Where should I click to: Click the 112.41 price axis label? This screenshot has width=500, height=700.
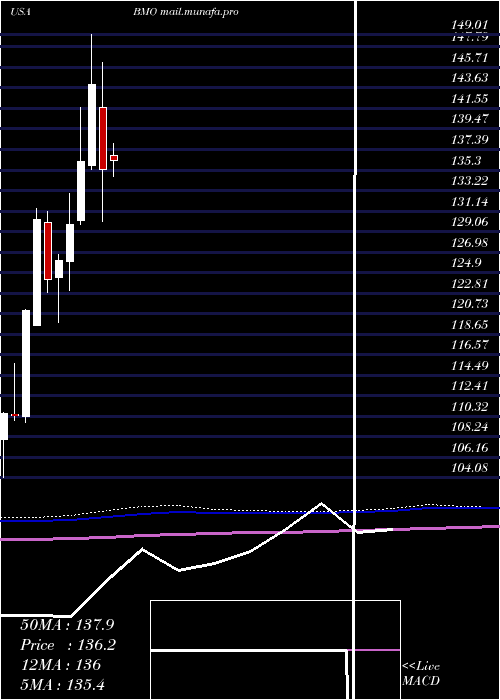(469, 386)
